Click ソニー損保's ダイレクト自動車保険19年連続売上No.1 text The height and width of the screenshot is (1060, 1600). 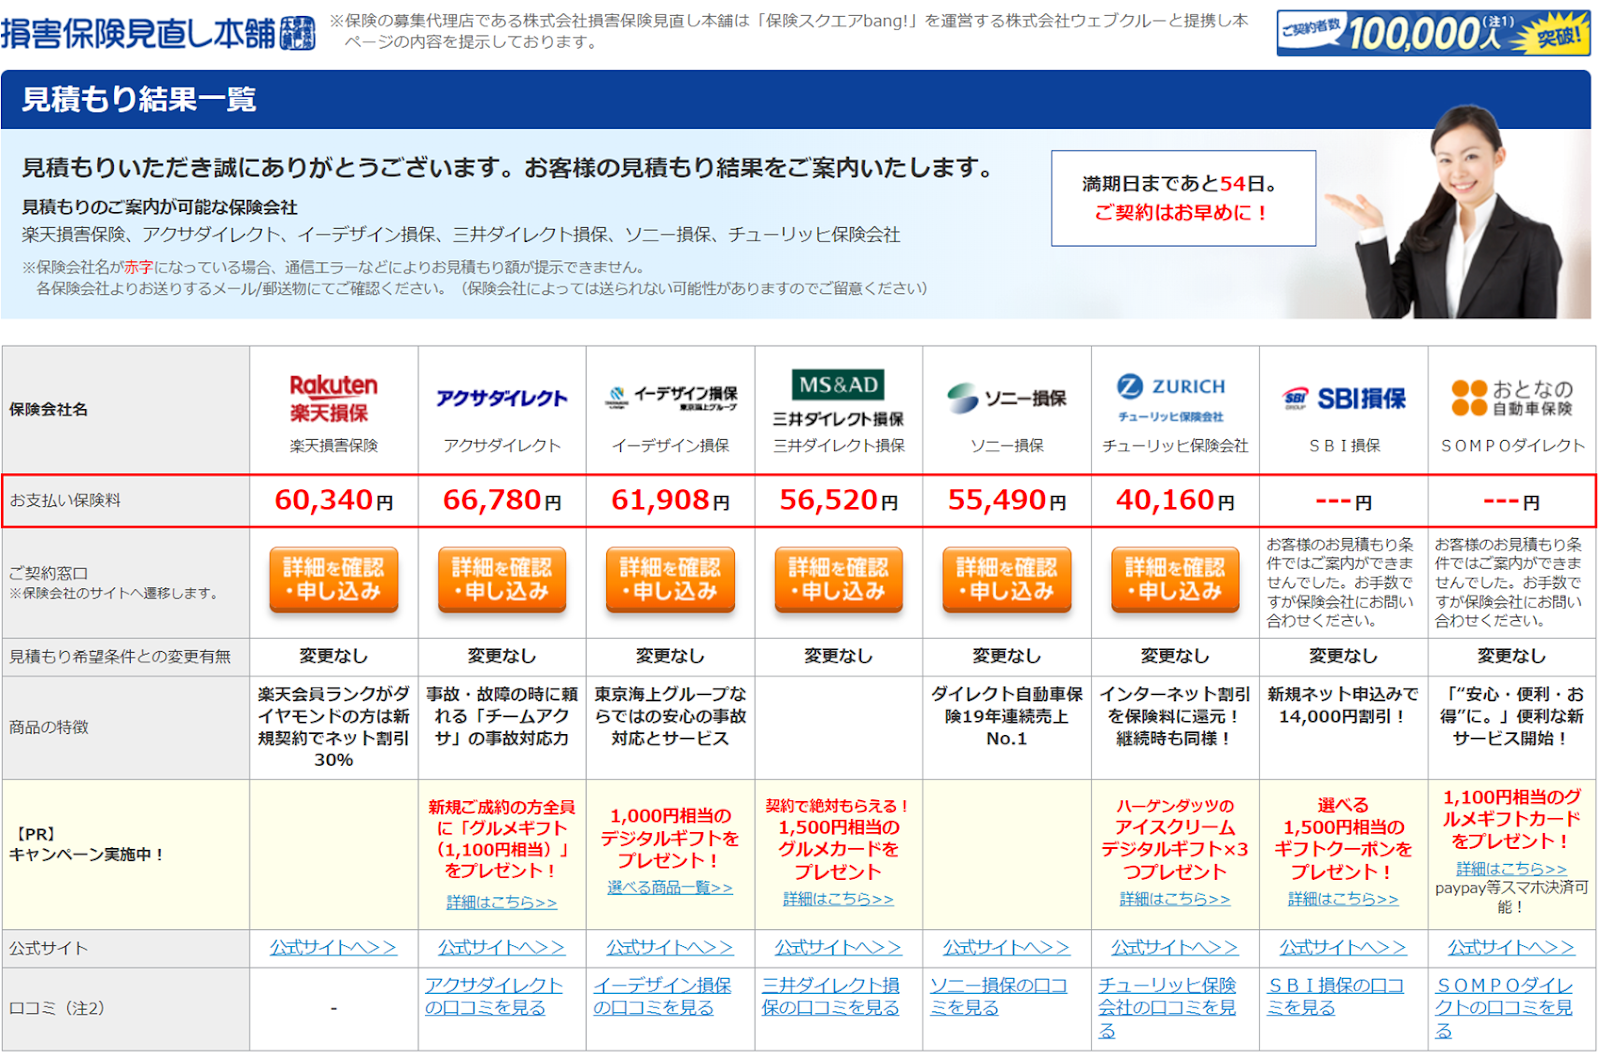tap(1007, 716)
